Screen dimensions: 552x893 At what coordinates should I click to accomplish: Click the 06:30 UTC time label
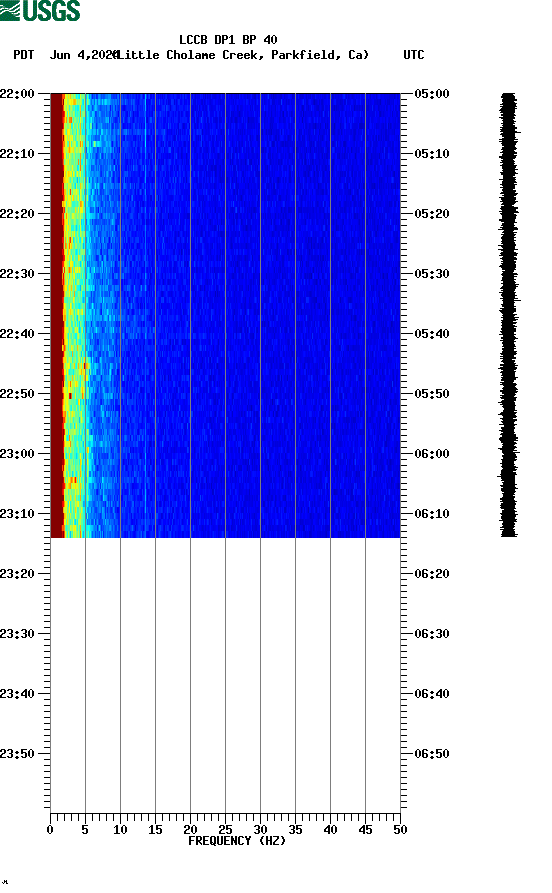[x=432, y=634]
